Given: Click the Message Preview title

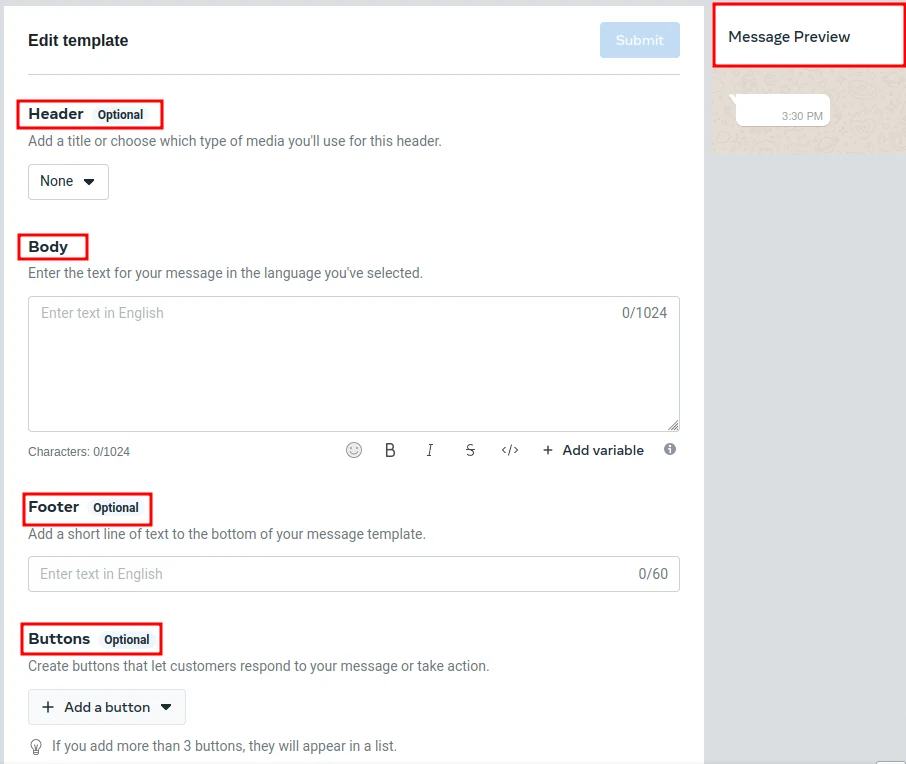Looking at the screenshot, I should (x=789, y=37).
